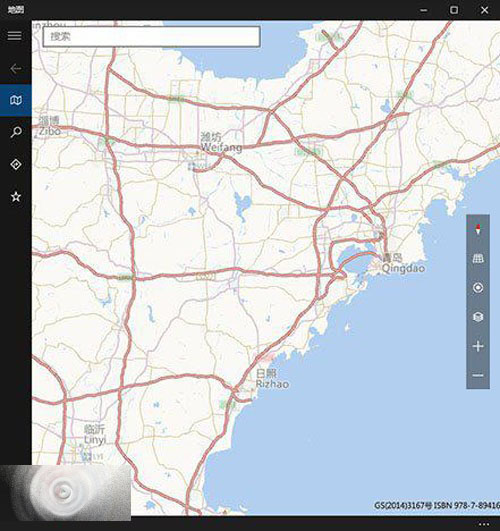This screenshot has height=531, width=500.
Task: Go back with the arrow icon
Action: point(16,69)
